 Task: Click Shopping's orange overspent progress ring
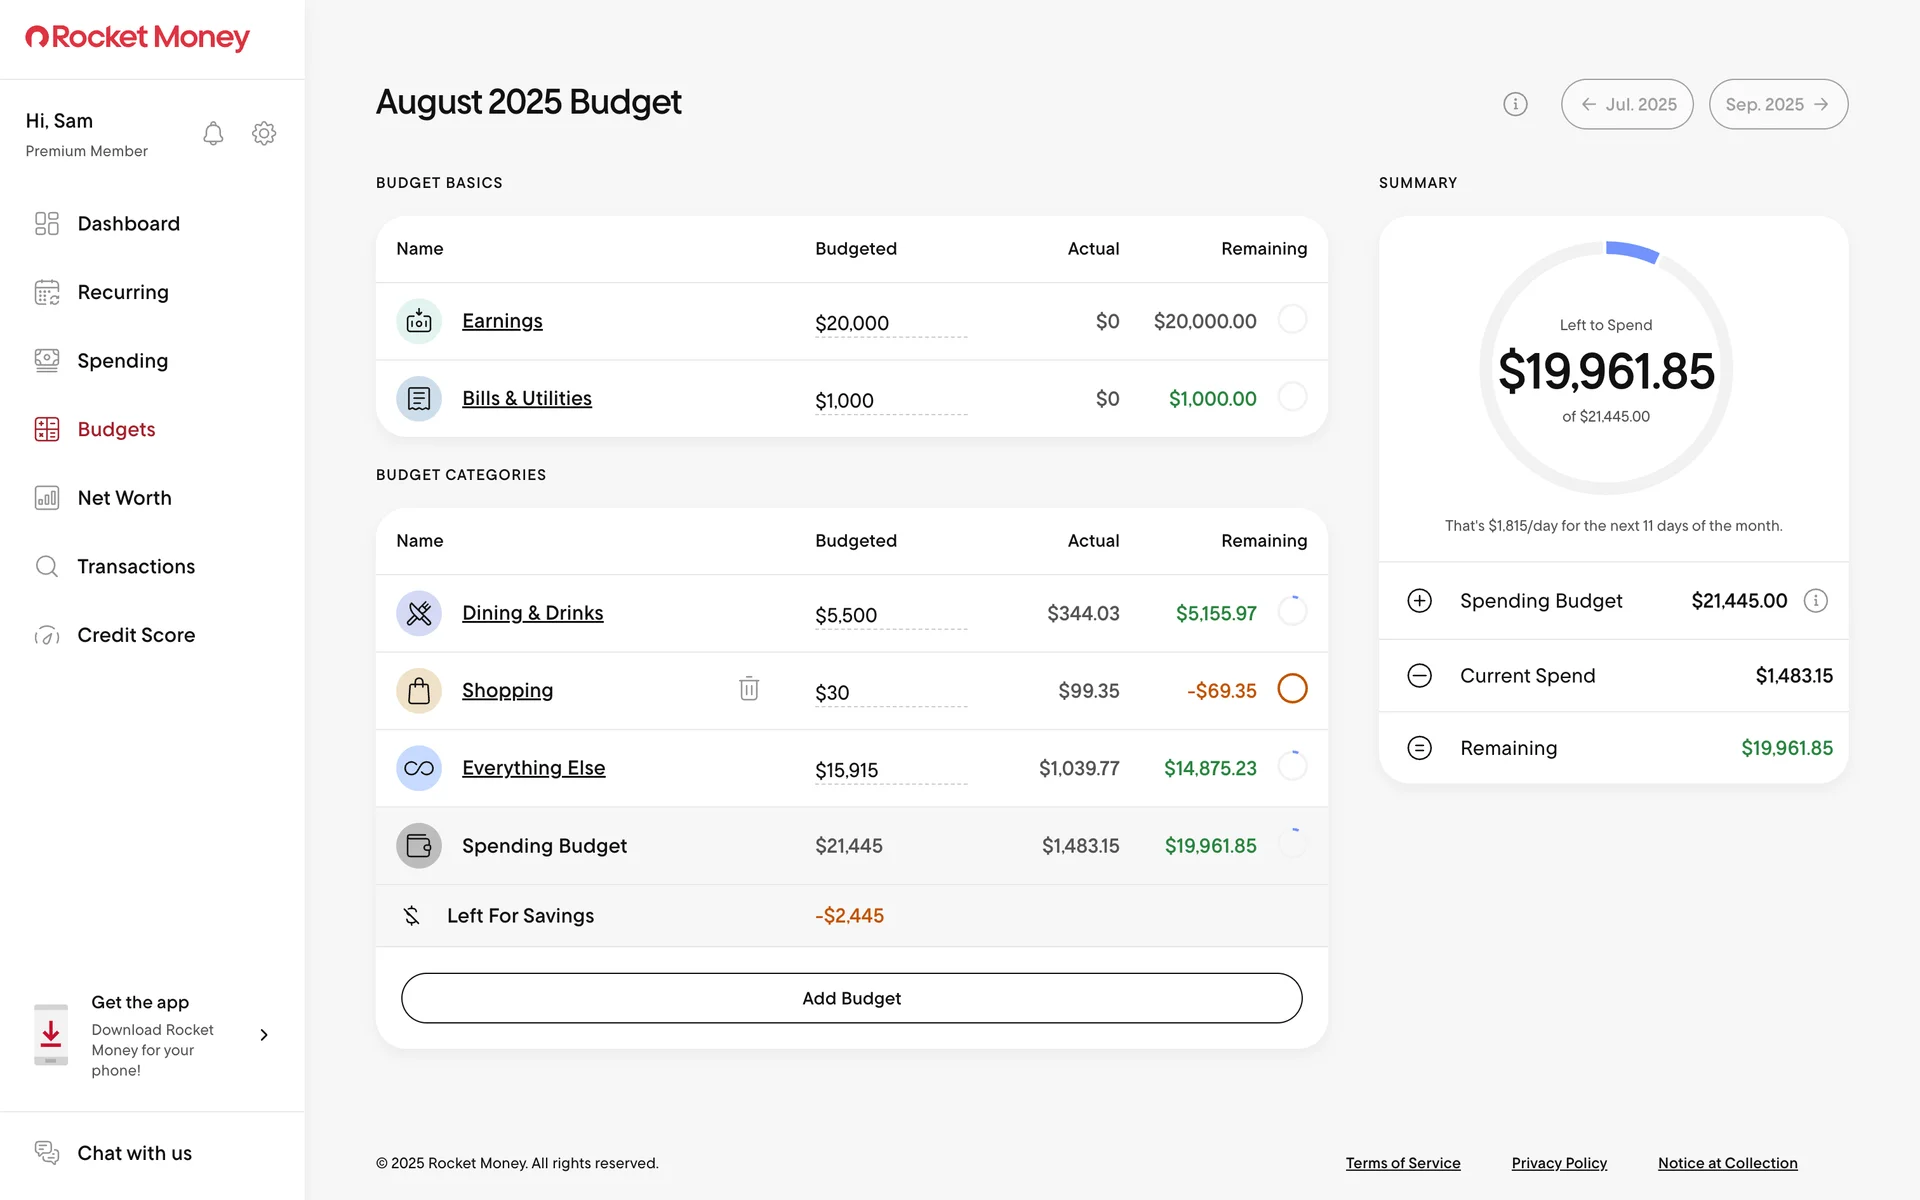[1292, 689]
